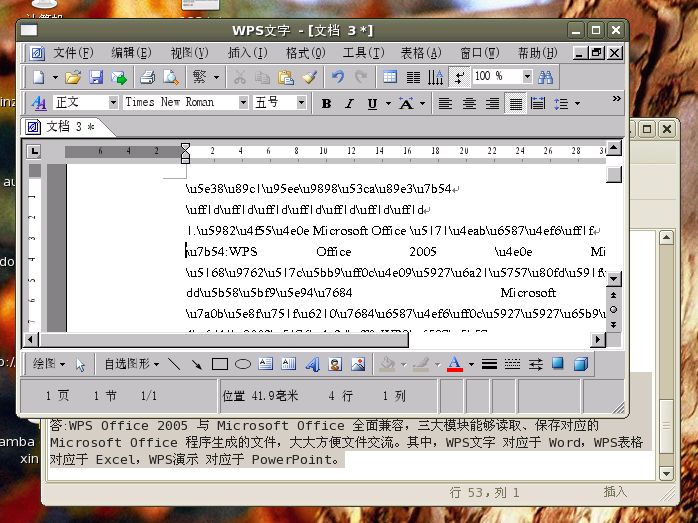Click the Format Painter brush icon
698x523 pixels.
(x=309, y=77)
